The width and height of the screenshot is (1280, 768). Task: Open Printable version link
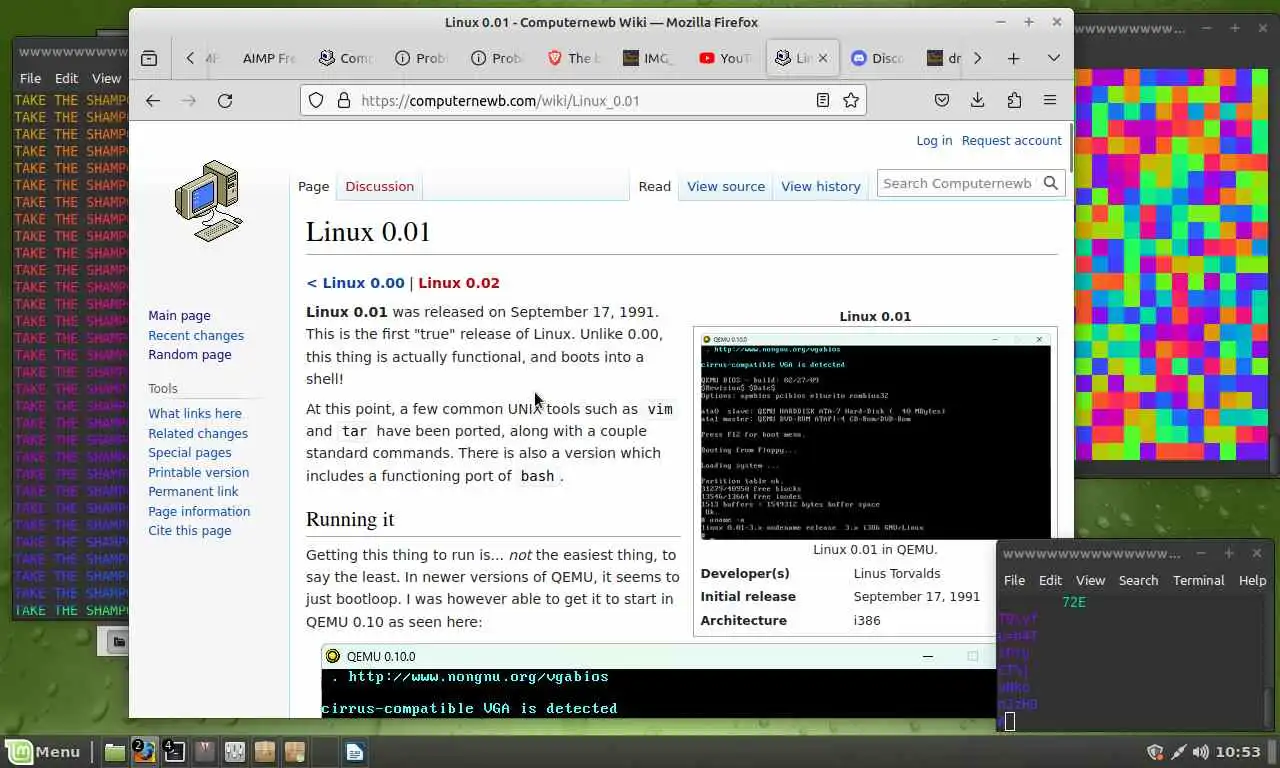[x=198, y=472]
